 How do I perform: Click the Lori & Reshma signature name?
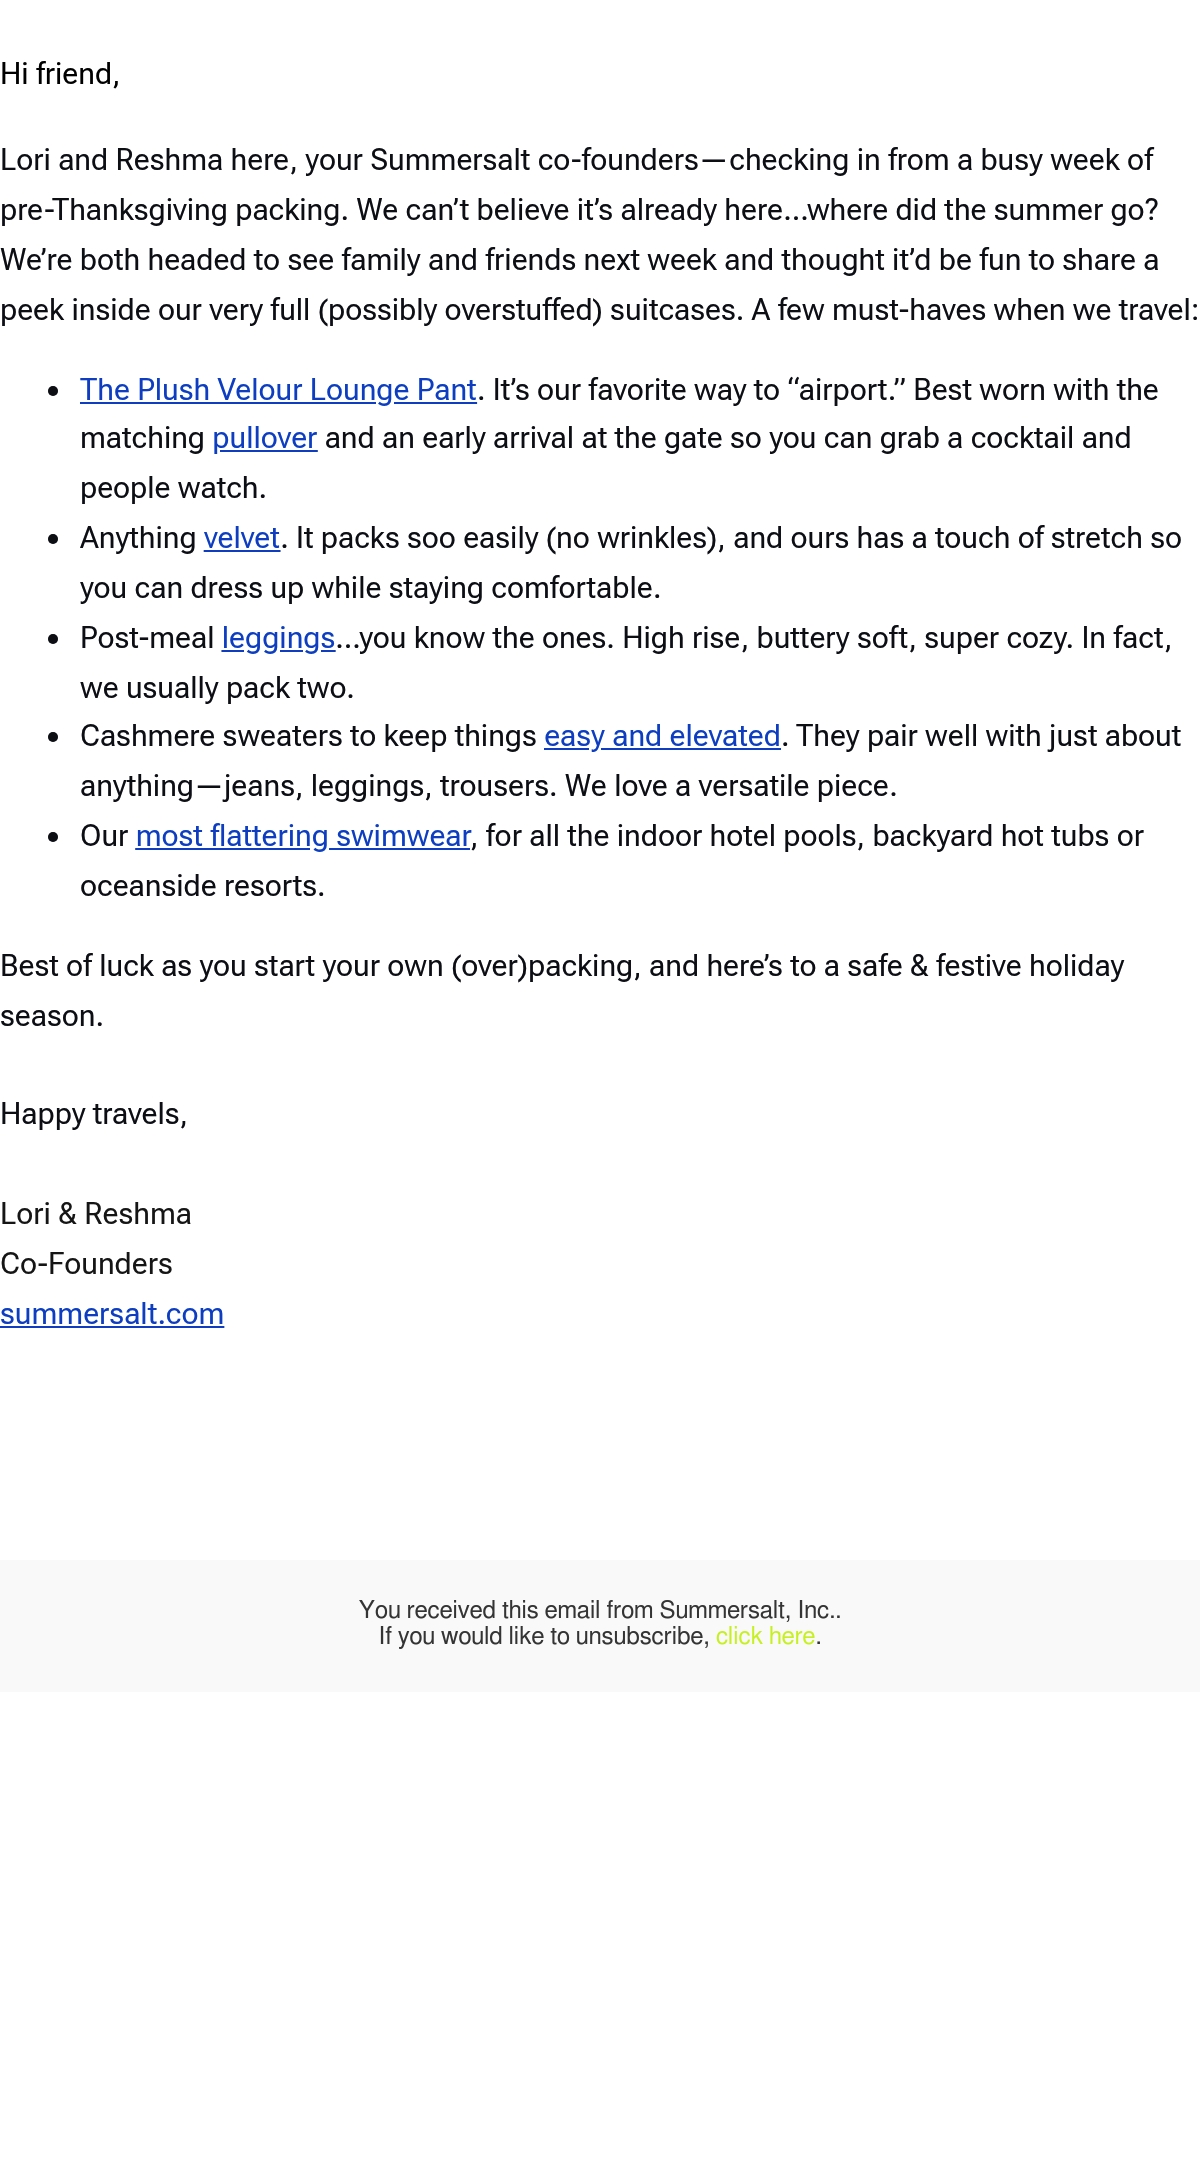pos(96,1214)
